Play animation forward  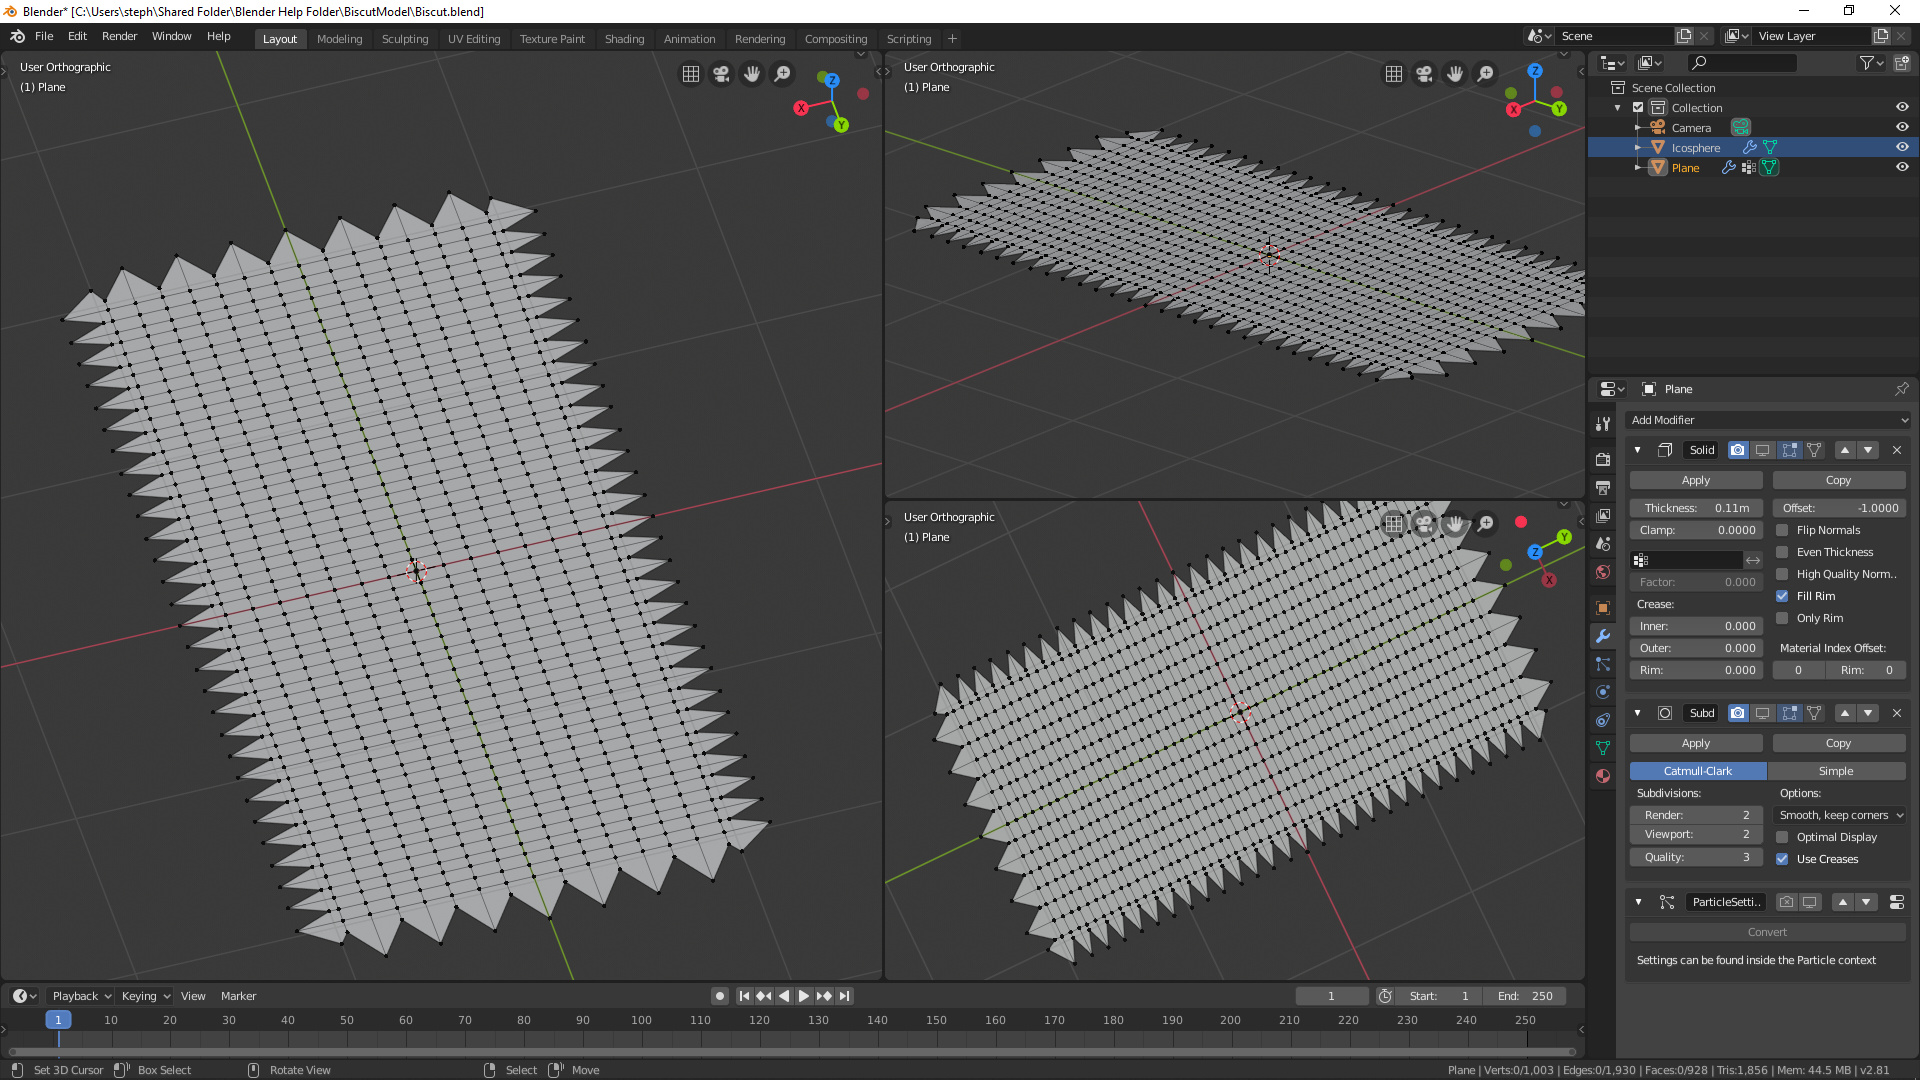(x=803, y=996)
